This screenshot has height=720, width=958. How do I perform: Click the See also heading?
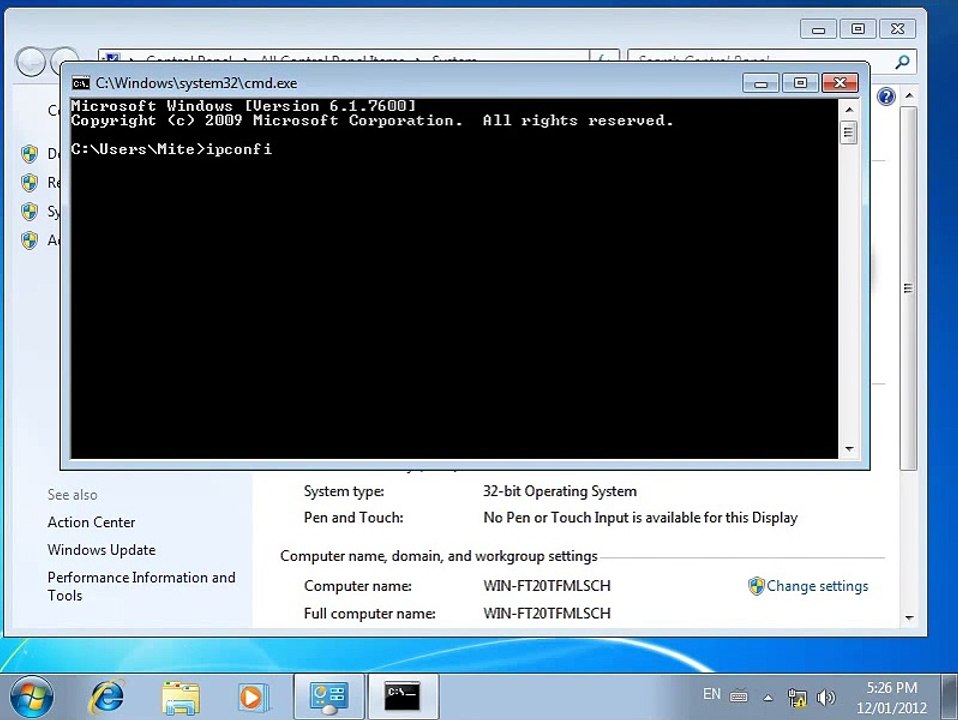tap(72, 494)
